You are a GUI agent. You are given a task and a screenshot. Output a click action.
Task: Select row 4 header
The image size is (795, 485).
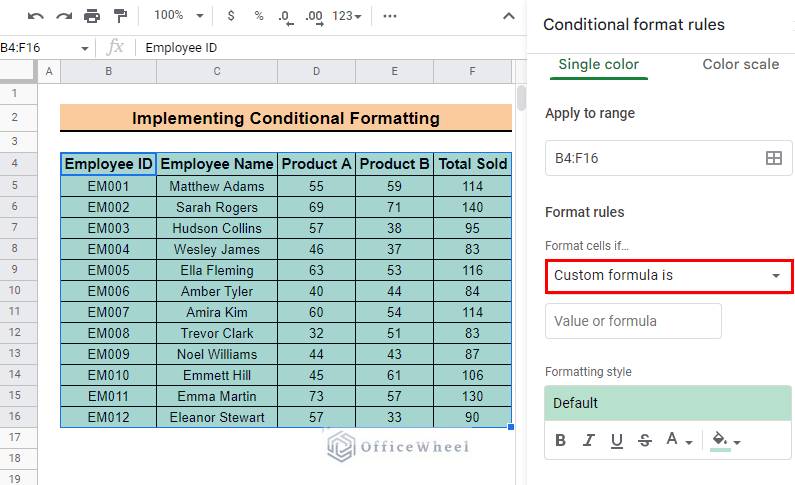coord(18,163)
